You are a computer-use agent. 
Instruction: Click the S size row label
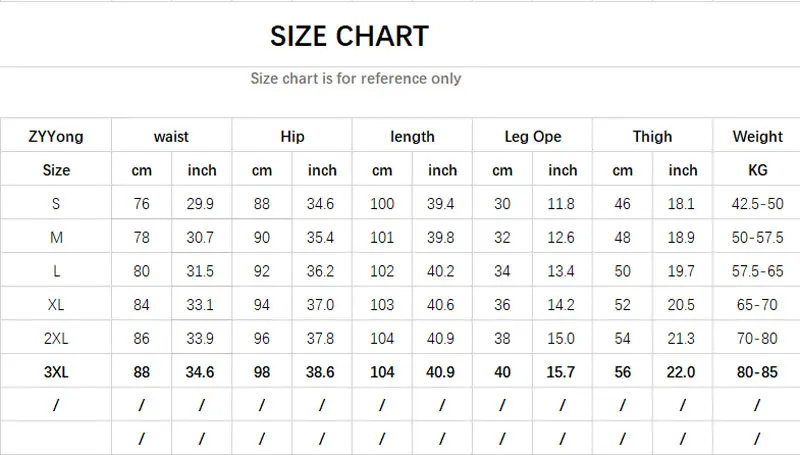tap(56, 204)
